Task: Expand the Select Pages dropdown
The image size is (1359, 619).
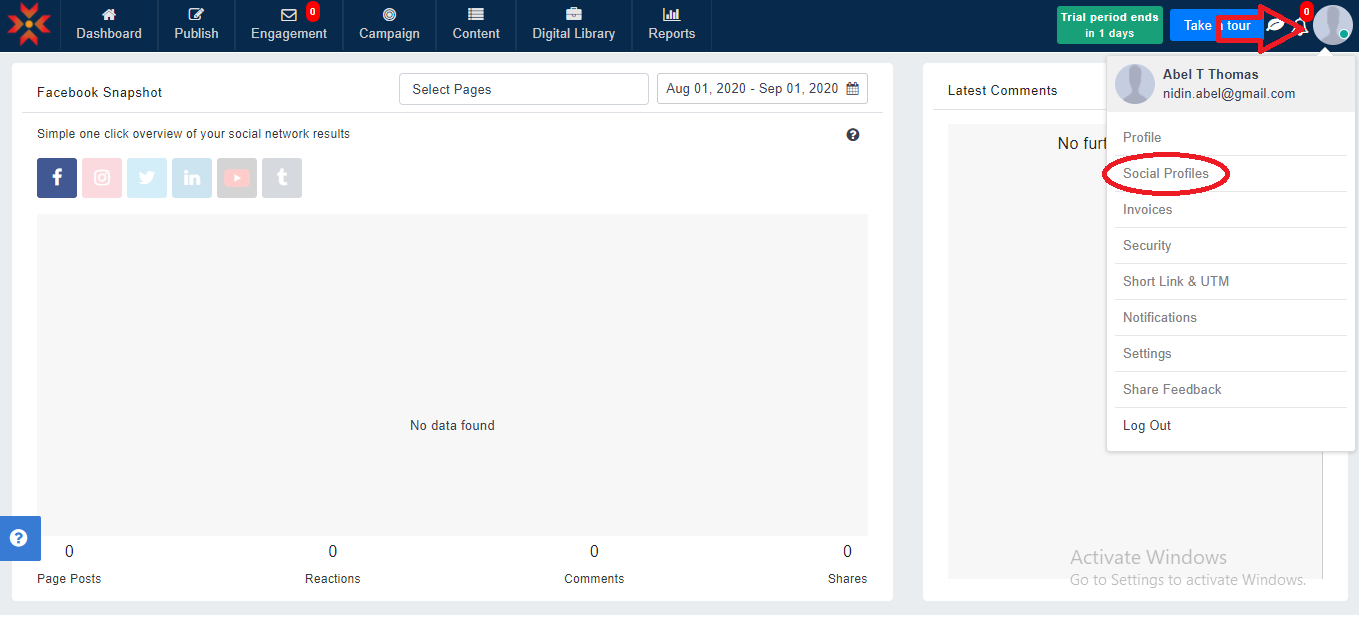Action: click(x=523, y=89)
